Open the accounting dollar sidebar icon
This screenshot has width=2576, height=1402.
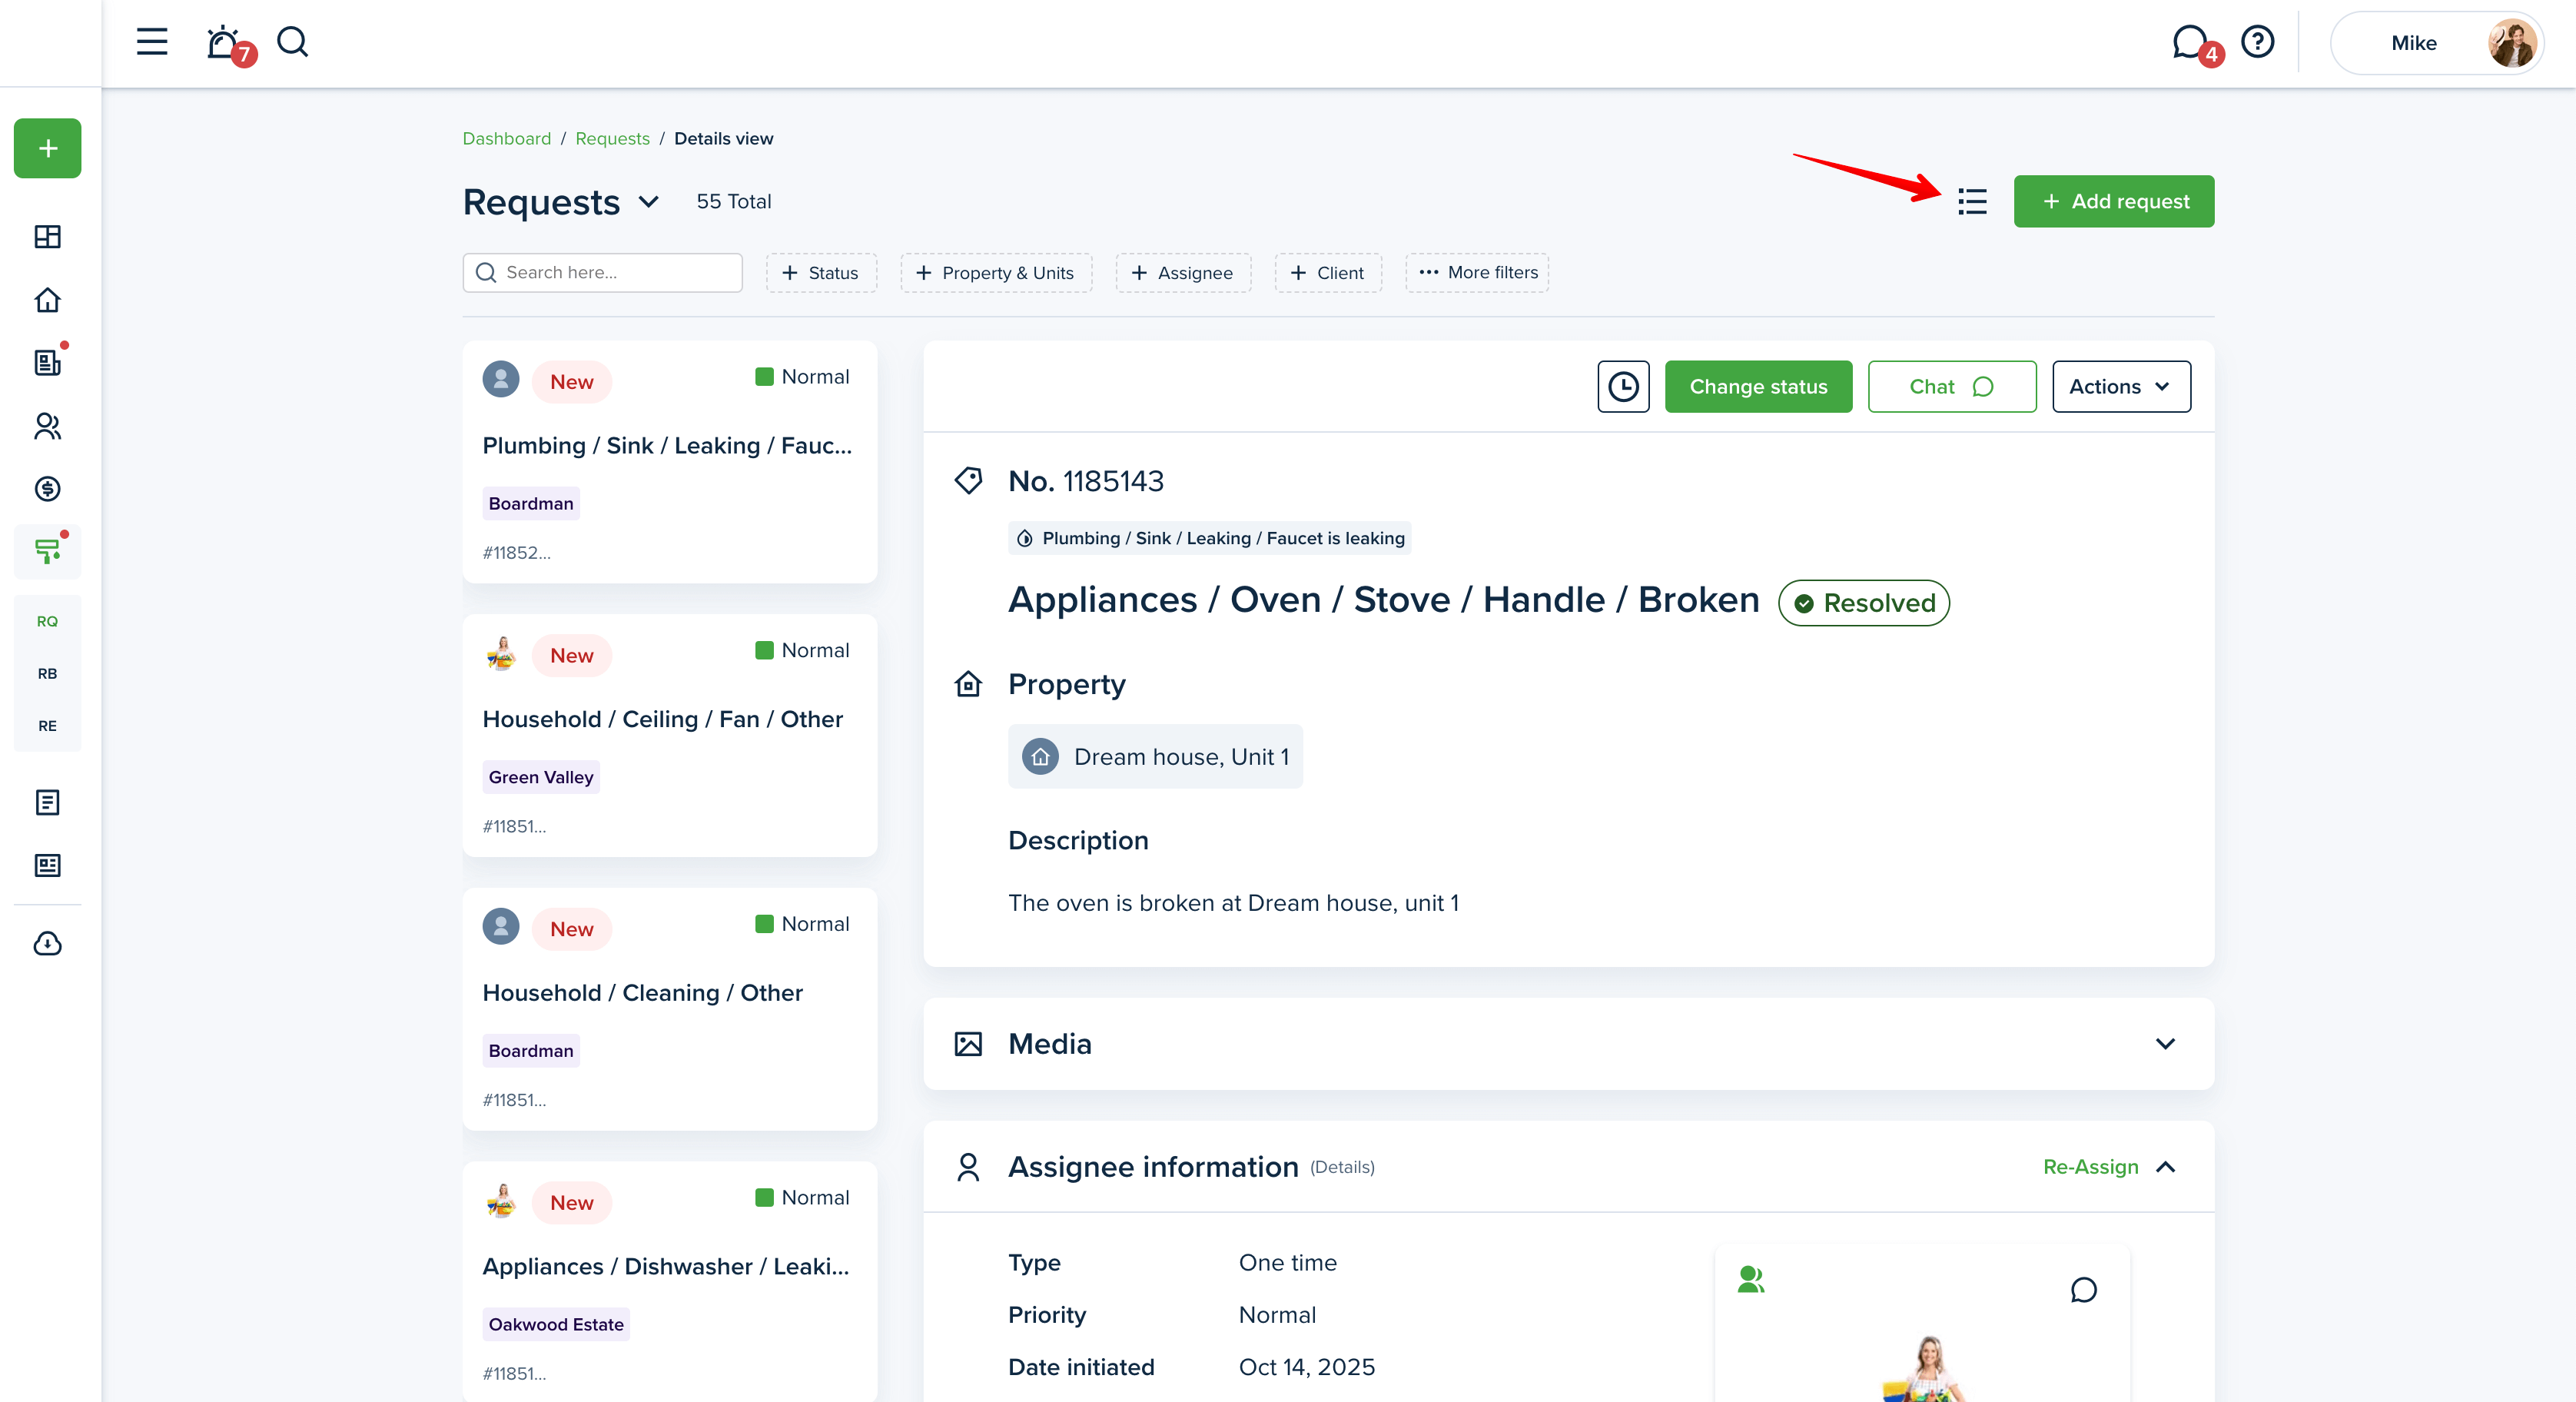coord(47,489)
